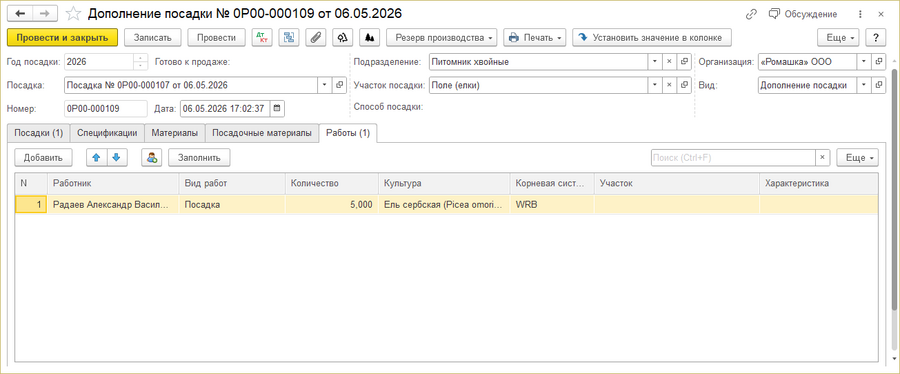This screenshot has height=374, width=900.
Task: Open the calendar picker for Дата
Action: tap(277, 108)
